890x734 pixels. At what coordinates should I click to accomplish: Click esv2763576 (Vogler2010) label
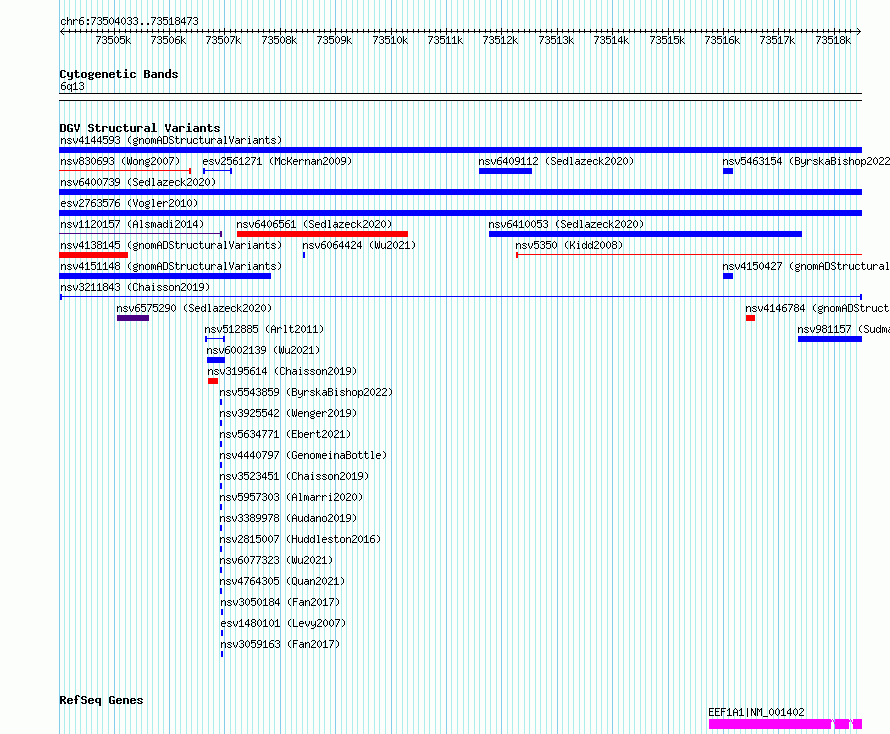point(129,203)
